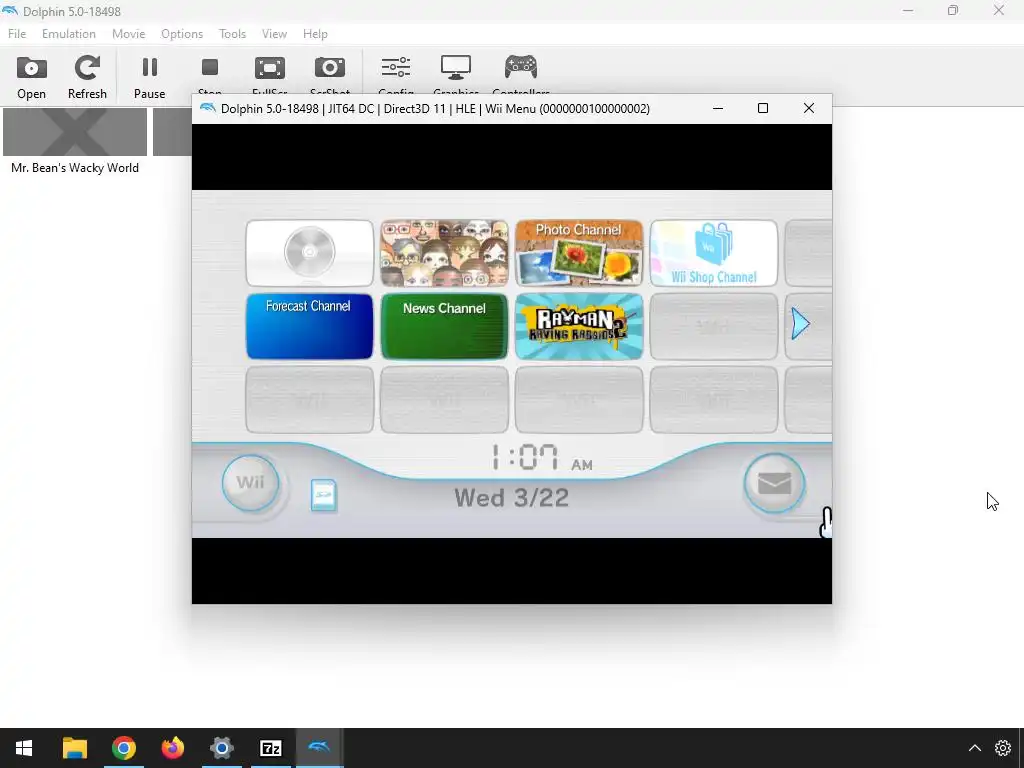This screenshot has height=768, width=1024.
Task: Open the Forecast Channel tile
Action: [310, 326]
